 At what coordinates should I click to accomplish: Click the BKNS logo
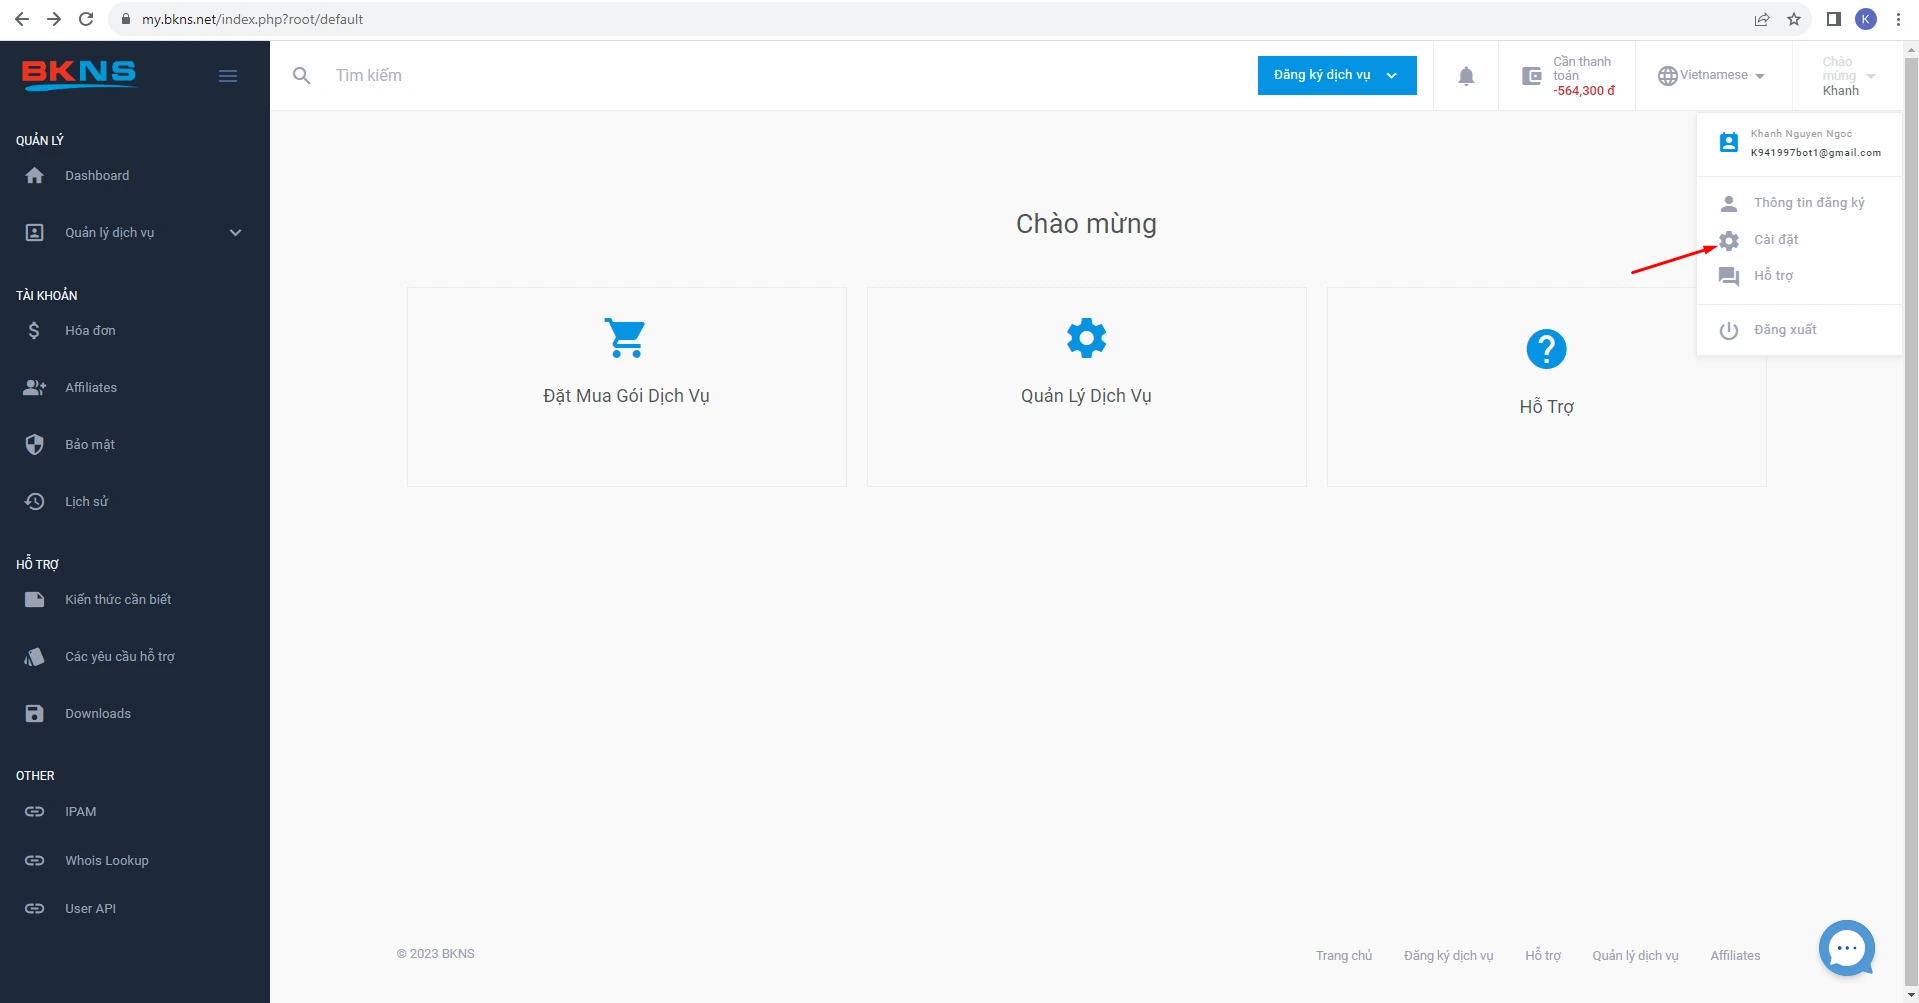tap(79, 74)
